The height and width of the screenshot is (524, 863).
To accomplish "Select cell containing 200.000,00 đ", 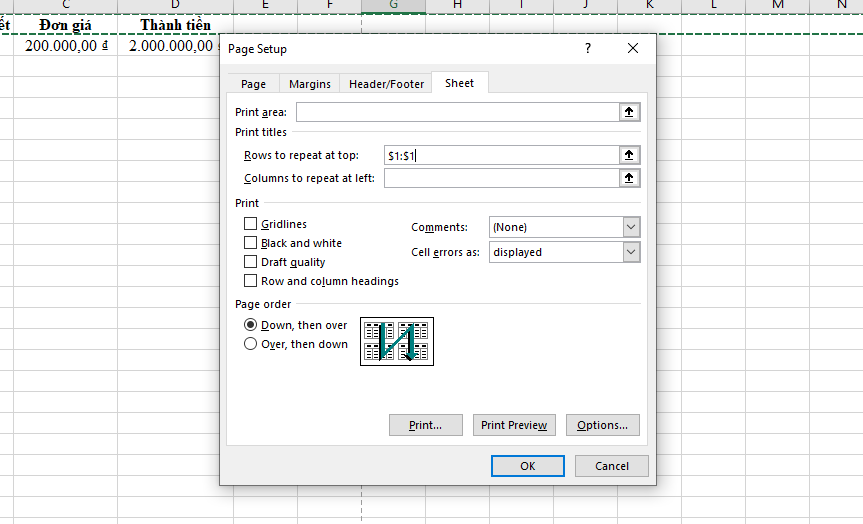I will pyautogui.click(x=65, y=46).
